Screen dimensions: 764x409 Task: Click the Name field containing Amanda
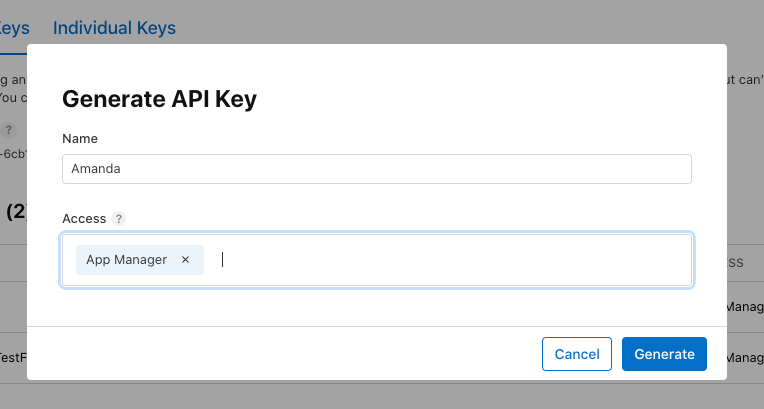(377, 169)
